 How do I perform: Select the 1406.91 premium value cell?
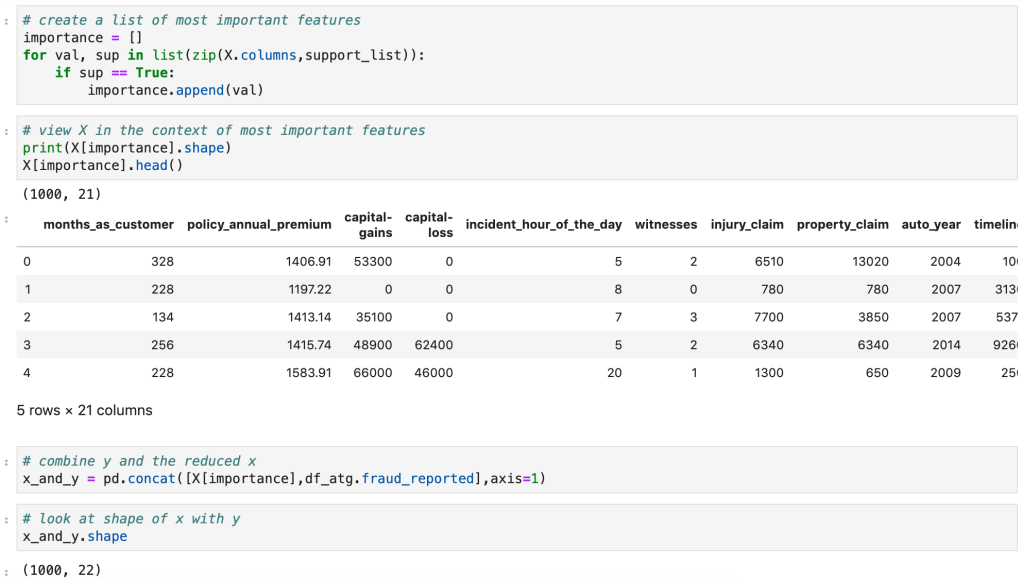(x=308, y=262)
